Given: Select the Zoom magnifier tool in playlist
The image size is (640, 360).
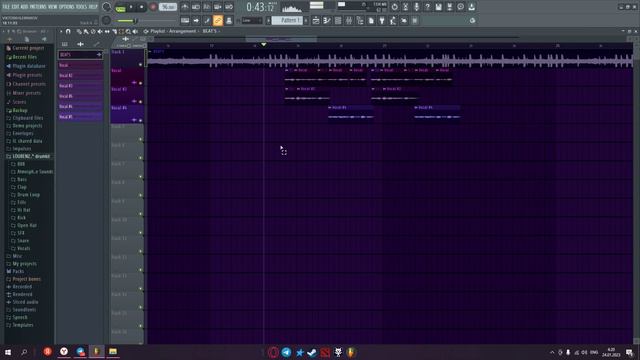Looking at the screenshot, I should (128, 31).
